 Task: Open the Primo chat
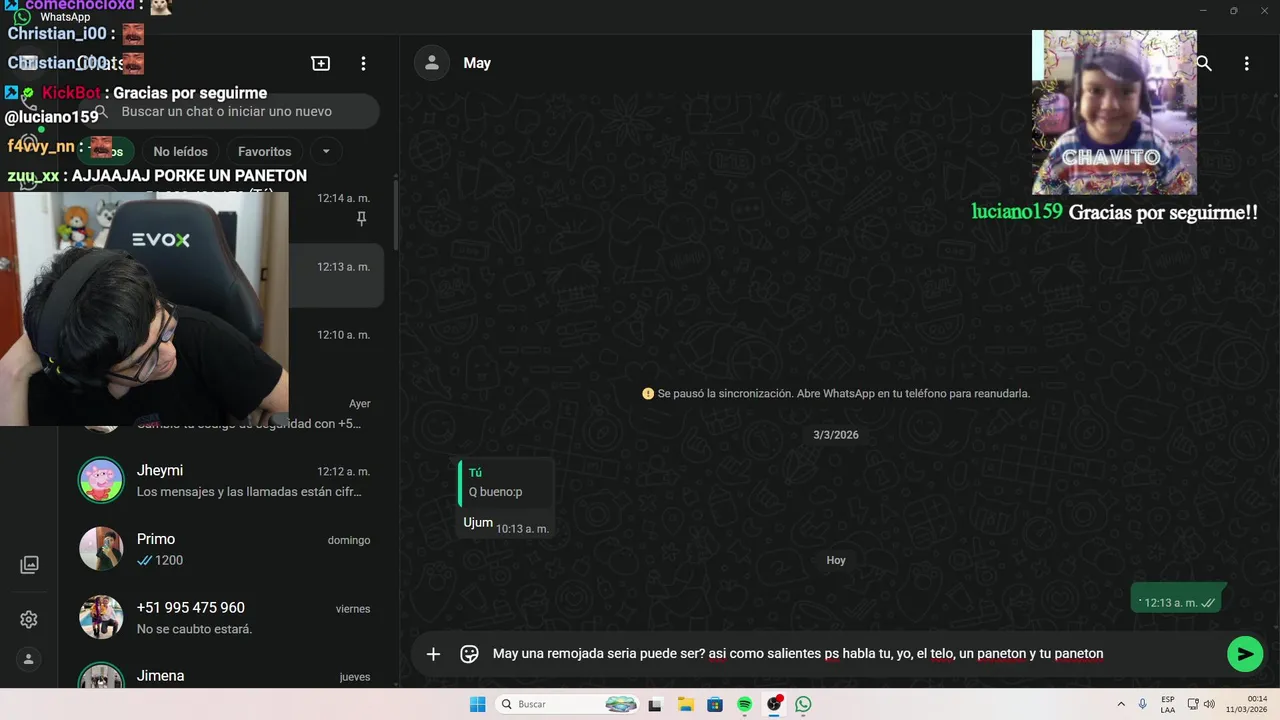coord(224,549)
